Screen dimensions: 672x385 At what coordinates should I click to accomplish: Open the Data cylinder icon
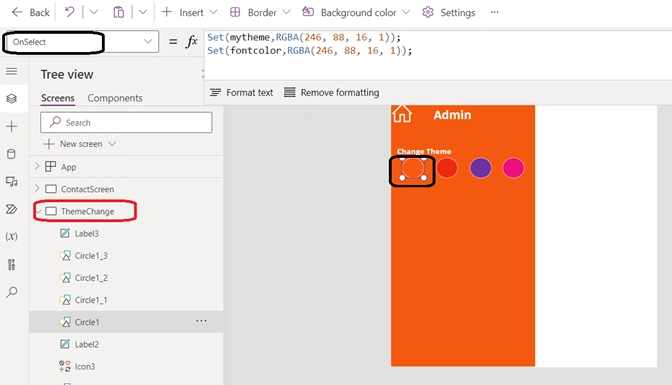point(12,154)
